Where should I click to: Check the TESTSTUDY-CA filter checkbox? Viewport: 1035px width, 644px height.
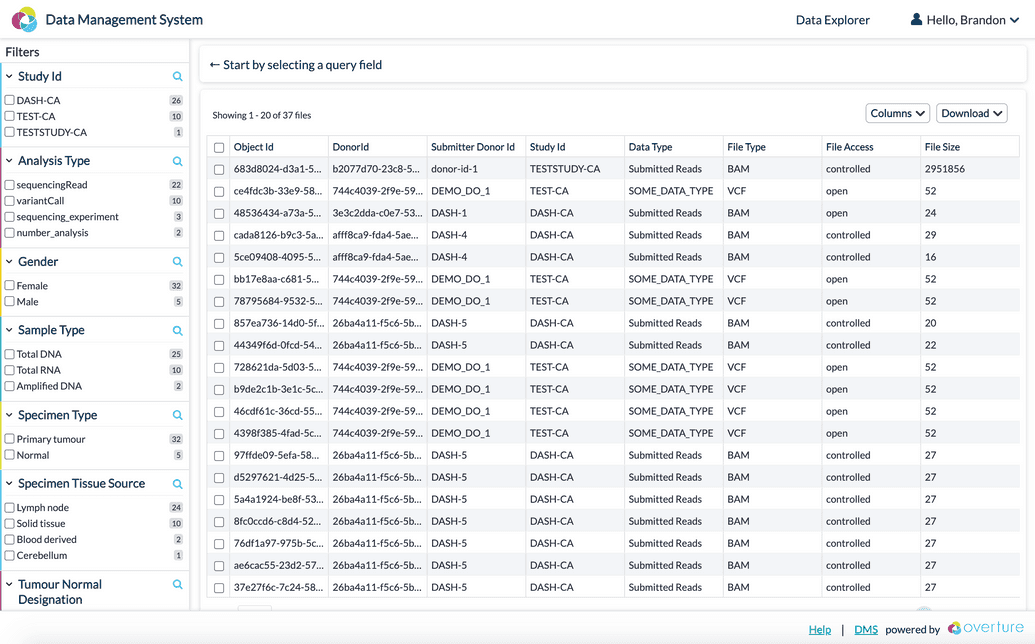coord(10,132)
